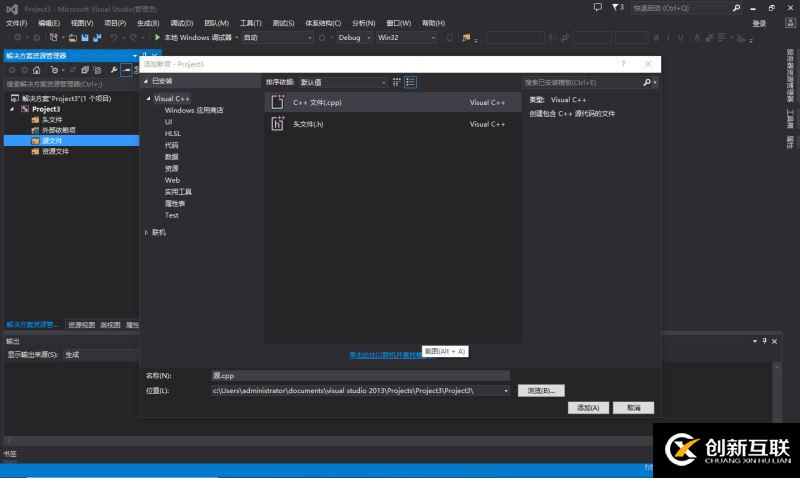Open the 生成(B) menu
This screenshot has width=800, height=478.
point(148,23)
